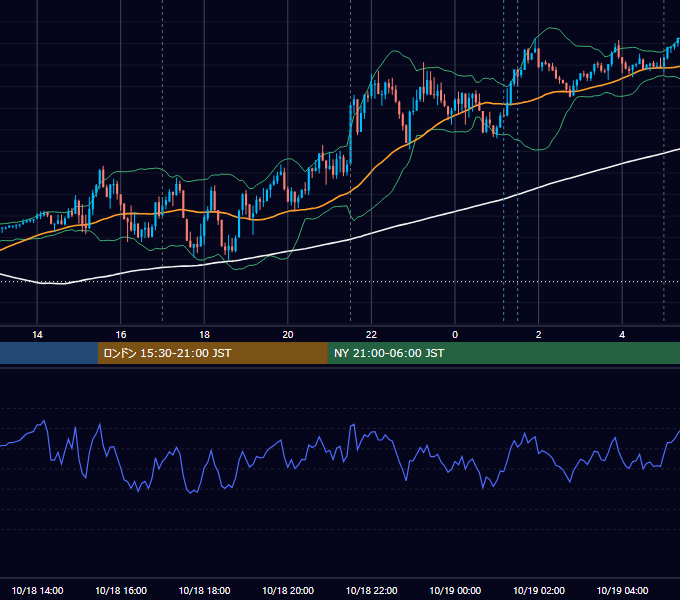The image size is (680, 600).
Task: Click the hour label 16 on time axis
Action: [x=121, y=335]
